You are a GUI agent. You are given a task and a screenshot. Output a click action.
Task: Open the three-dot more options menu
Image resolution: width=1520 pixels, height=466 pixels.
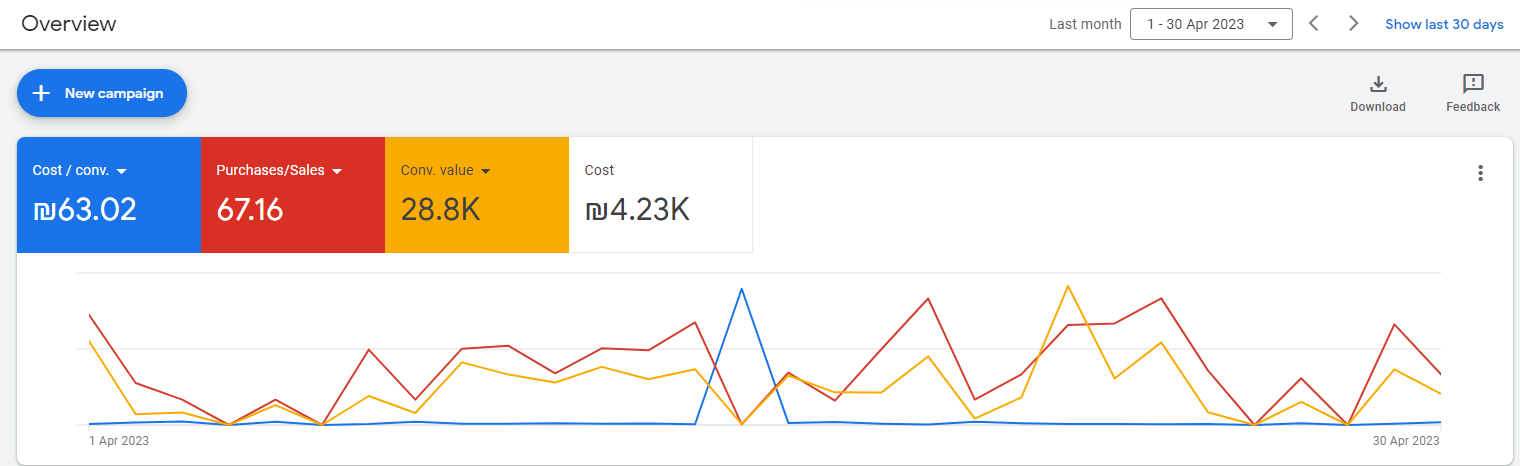(x=1480, y=173)
